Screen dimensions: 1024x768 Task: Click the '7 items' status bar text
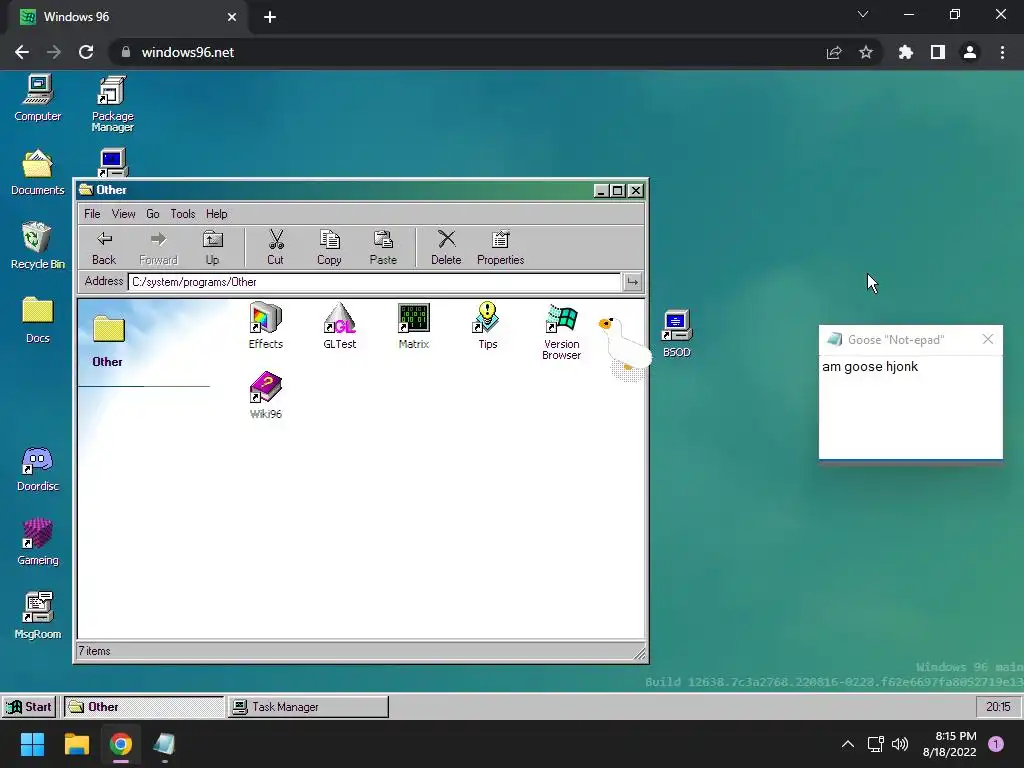95,651
